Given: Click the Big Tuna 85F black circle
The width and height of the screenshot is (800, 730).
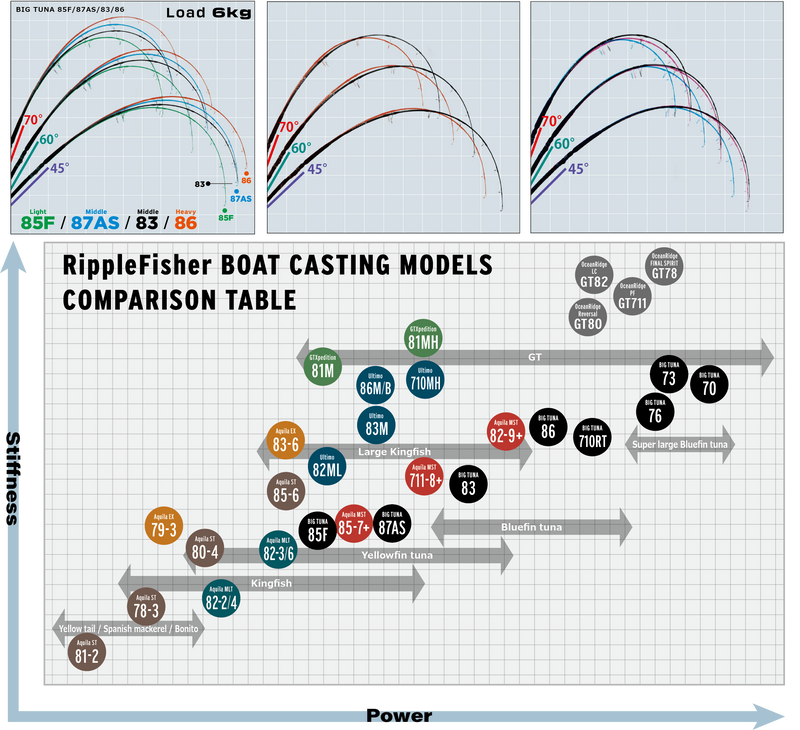Looking at the screenshot, I should tap(317, 531).
